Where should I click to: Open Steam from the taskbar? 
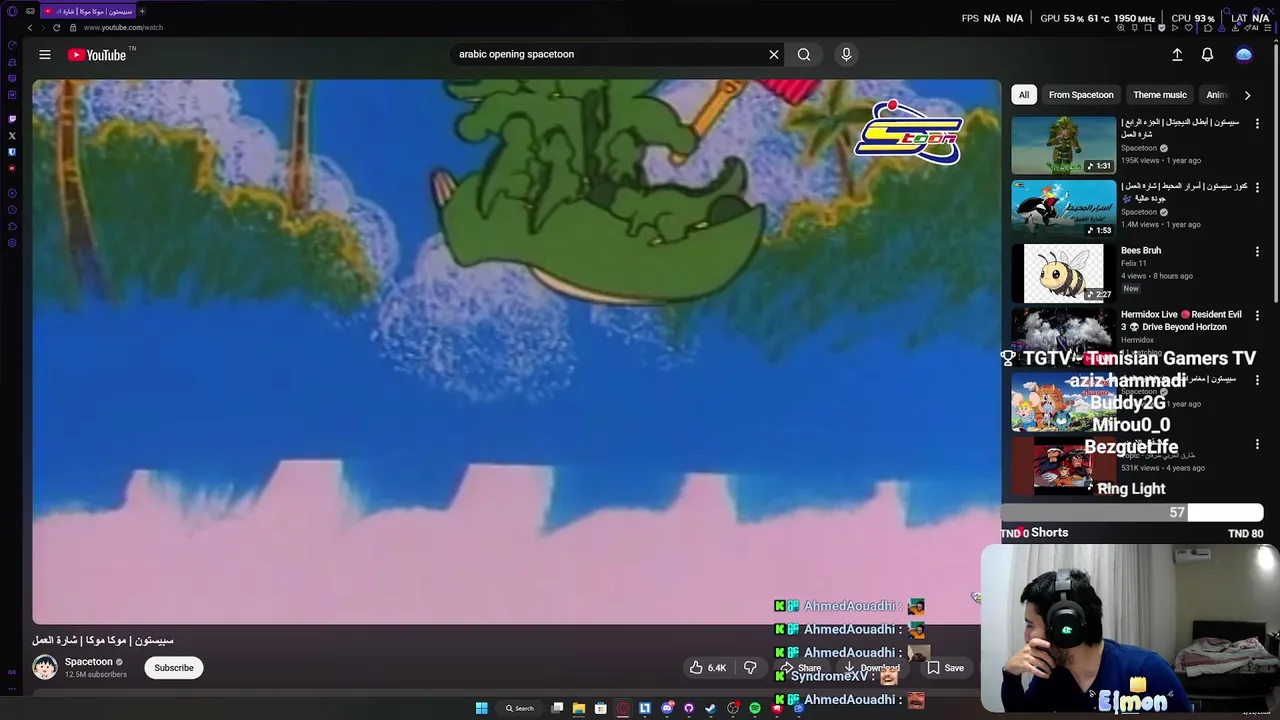click(711, 708)
